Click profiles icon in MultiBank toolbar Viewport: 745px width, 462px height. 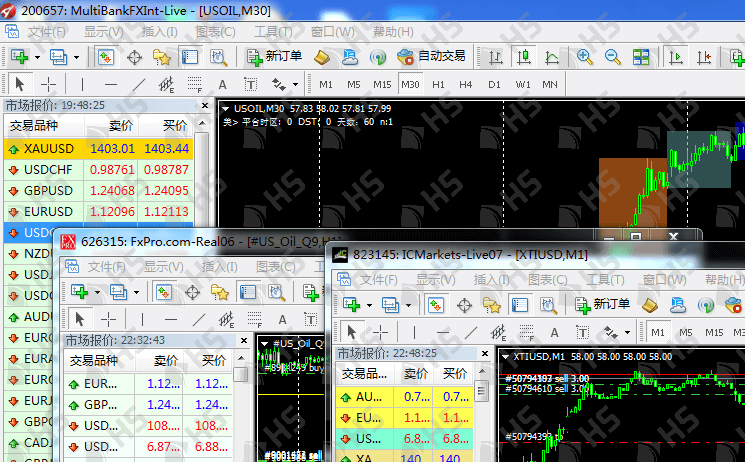pos(58,57)
